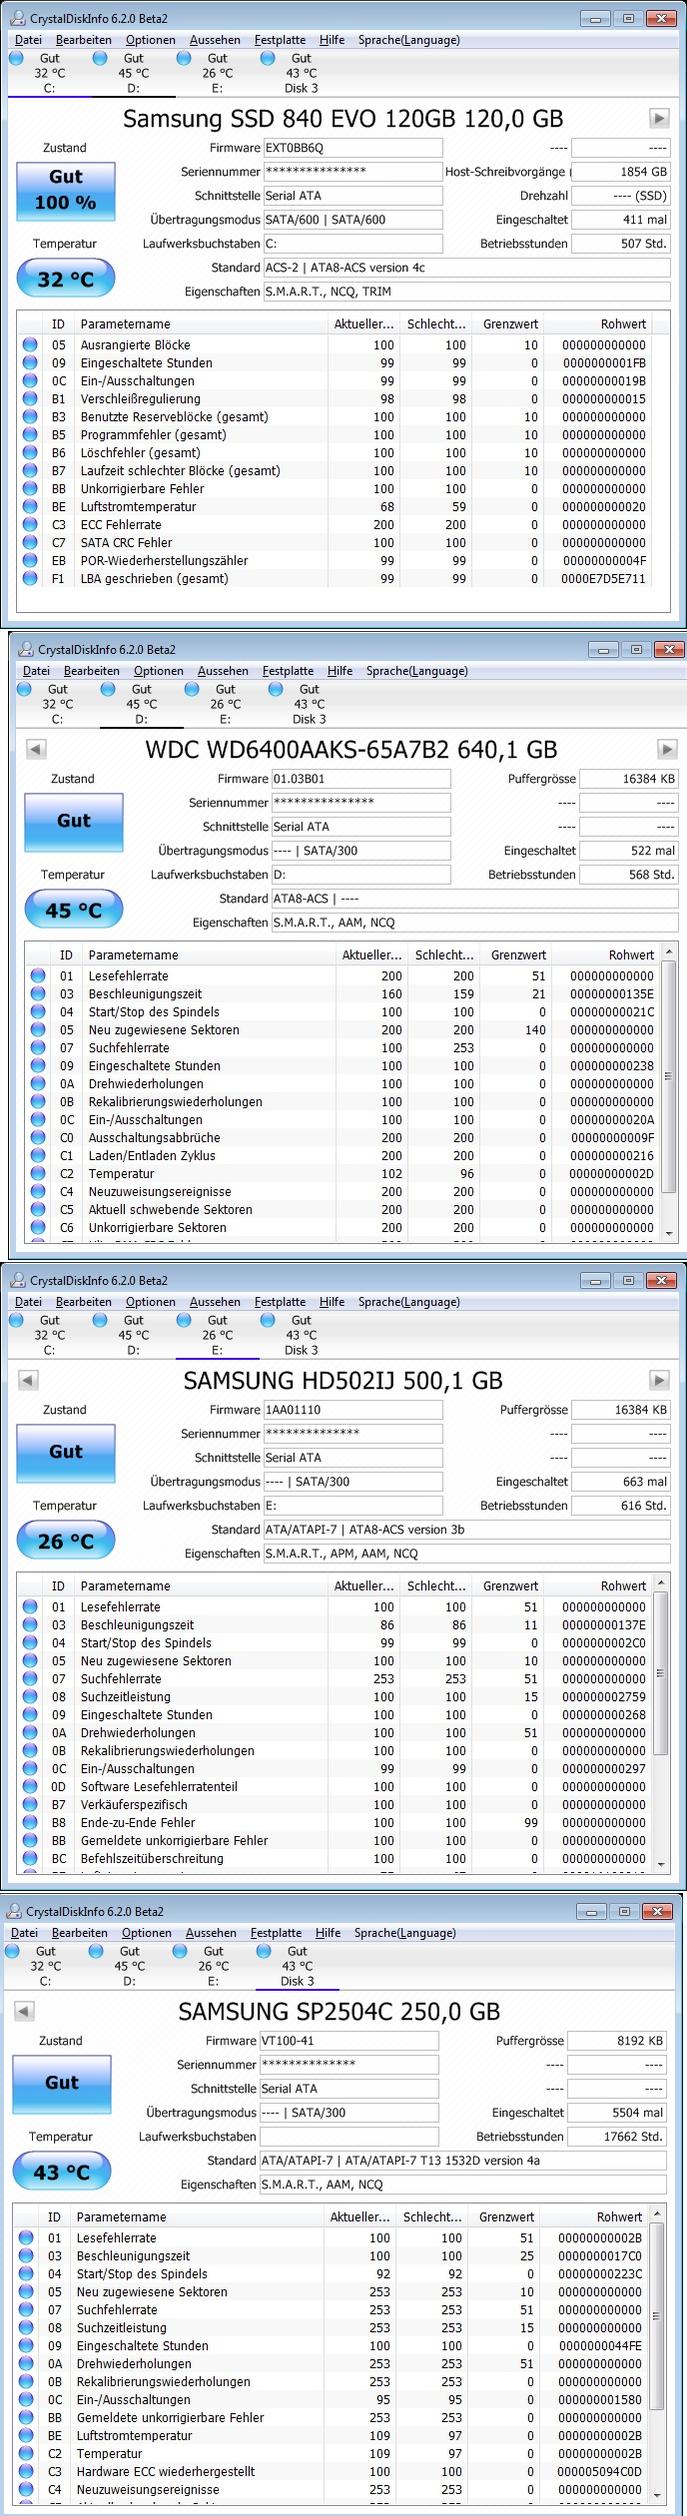687x2516 pixels.
Task: Select the C: 32 °C disk tab in SAMSUNG HD502IJ window
Action: [49, 1334]
